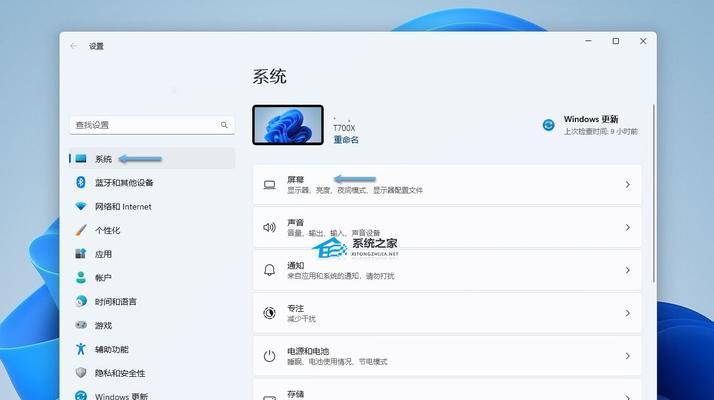Open the 电源和电池 settings title
This screenshot has width=714, height=400.
tap(308, 351)
